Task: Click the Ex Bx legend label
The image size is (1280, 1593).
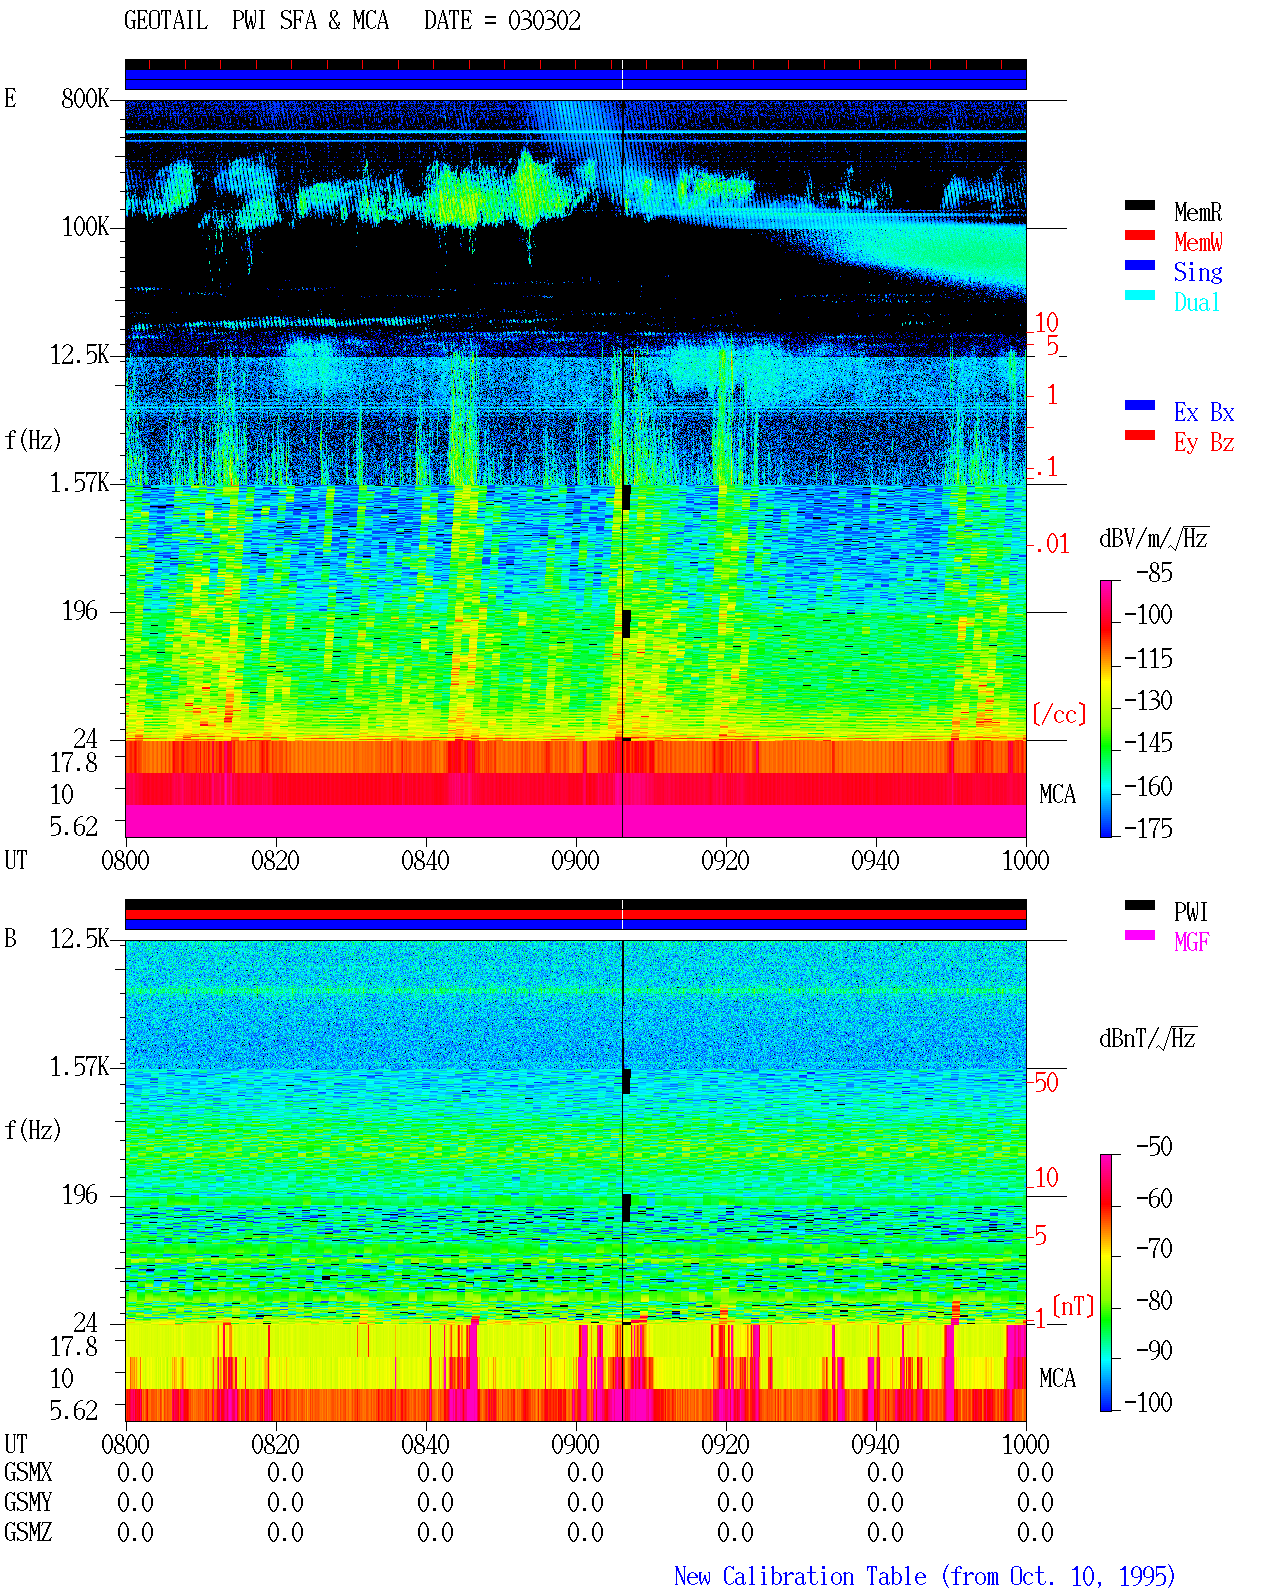Action: (x=1204, y=412)
